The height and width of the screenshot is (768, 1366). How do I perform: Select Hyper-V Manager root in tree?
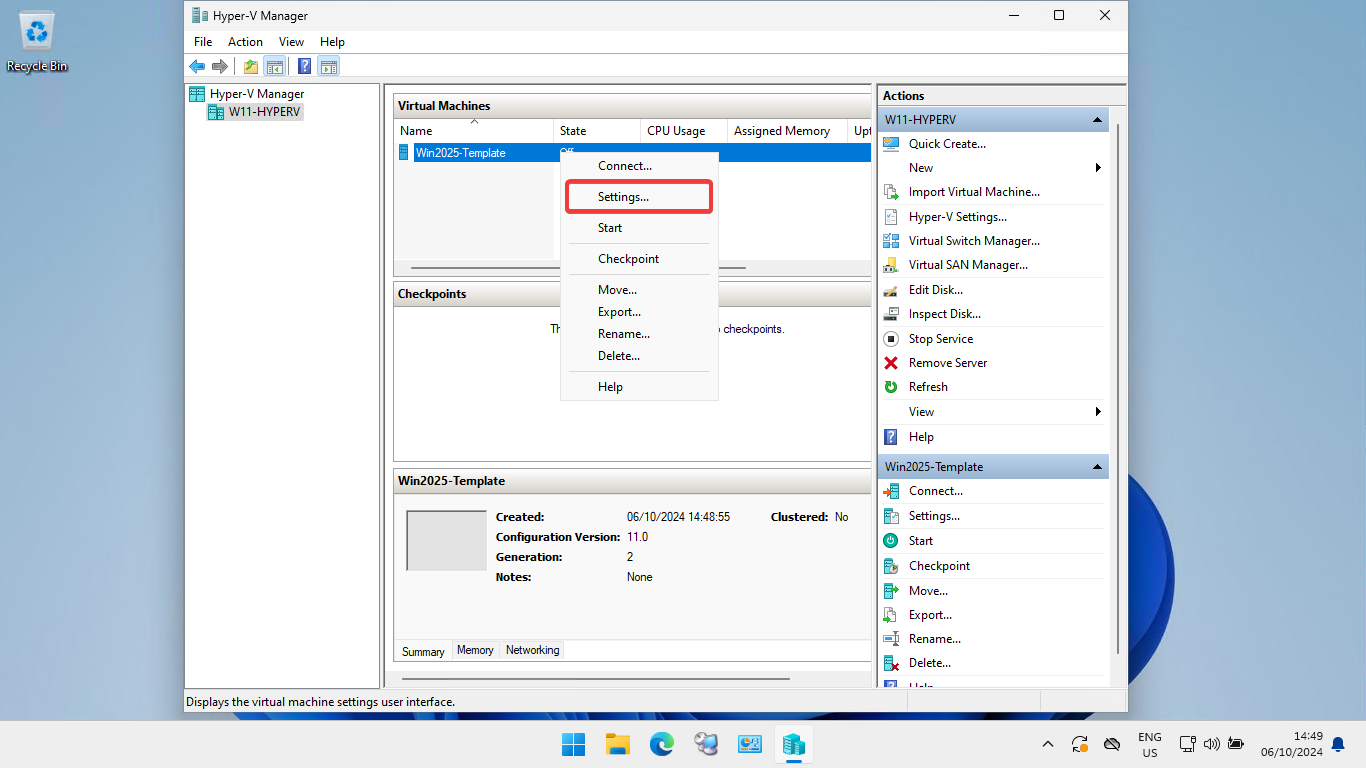[x=246, y=94]
